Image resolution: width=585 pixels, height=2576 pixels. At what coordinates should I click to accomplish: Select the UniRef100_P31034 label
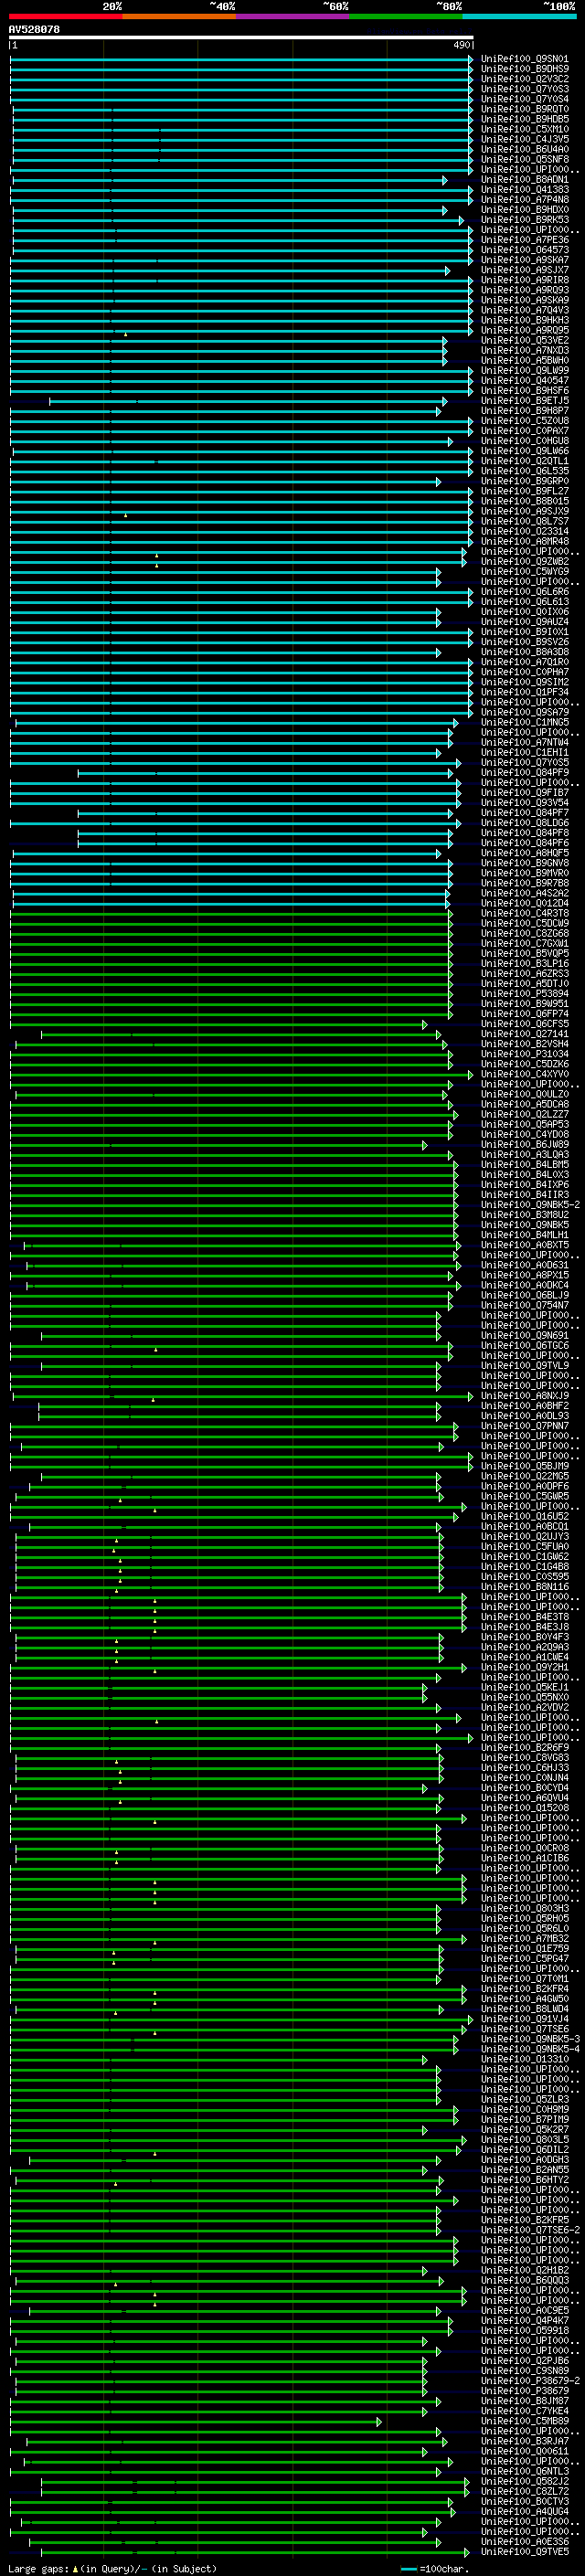525,1054
